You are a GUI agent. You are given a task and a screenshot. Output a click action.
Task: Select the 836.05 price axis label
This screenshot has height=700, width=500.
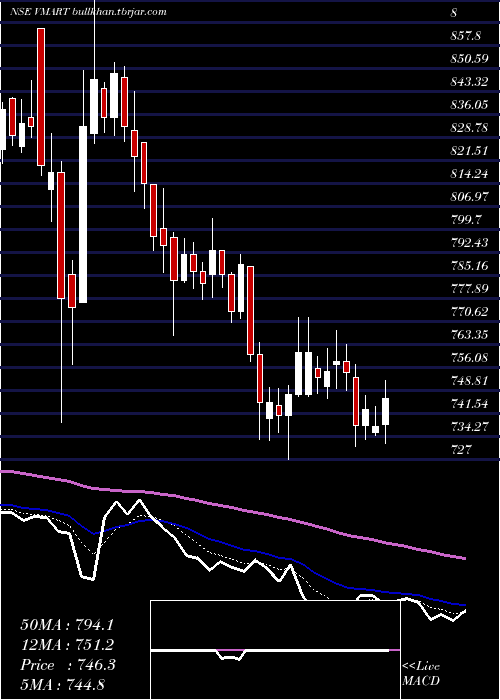coord(469,105)
